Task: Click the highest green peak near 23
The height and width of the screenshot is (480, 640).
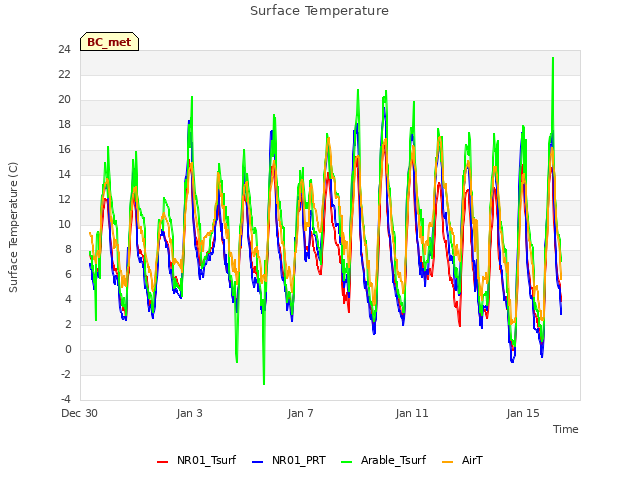Action: [553, 58]
